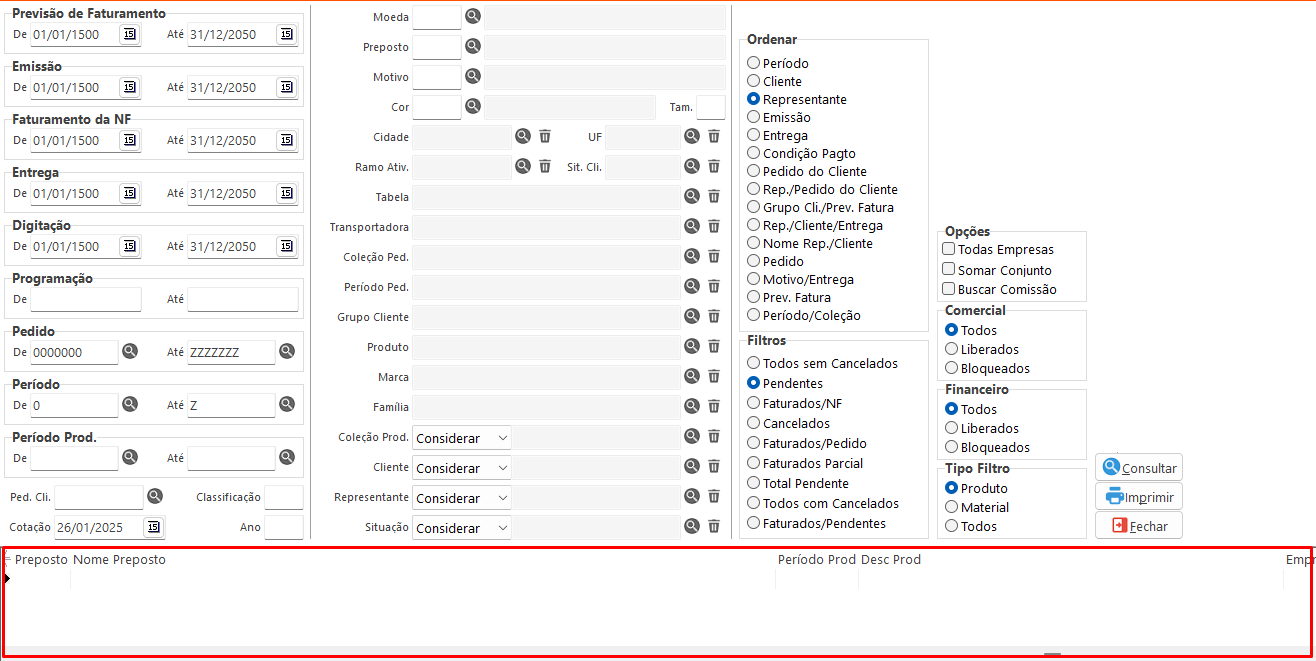Clear the Marca filter using trash icon
1316x661 pixels.
coord(714,376)
